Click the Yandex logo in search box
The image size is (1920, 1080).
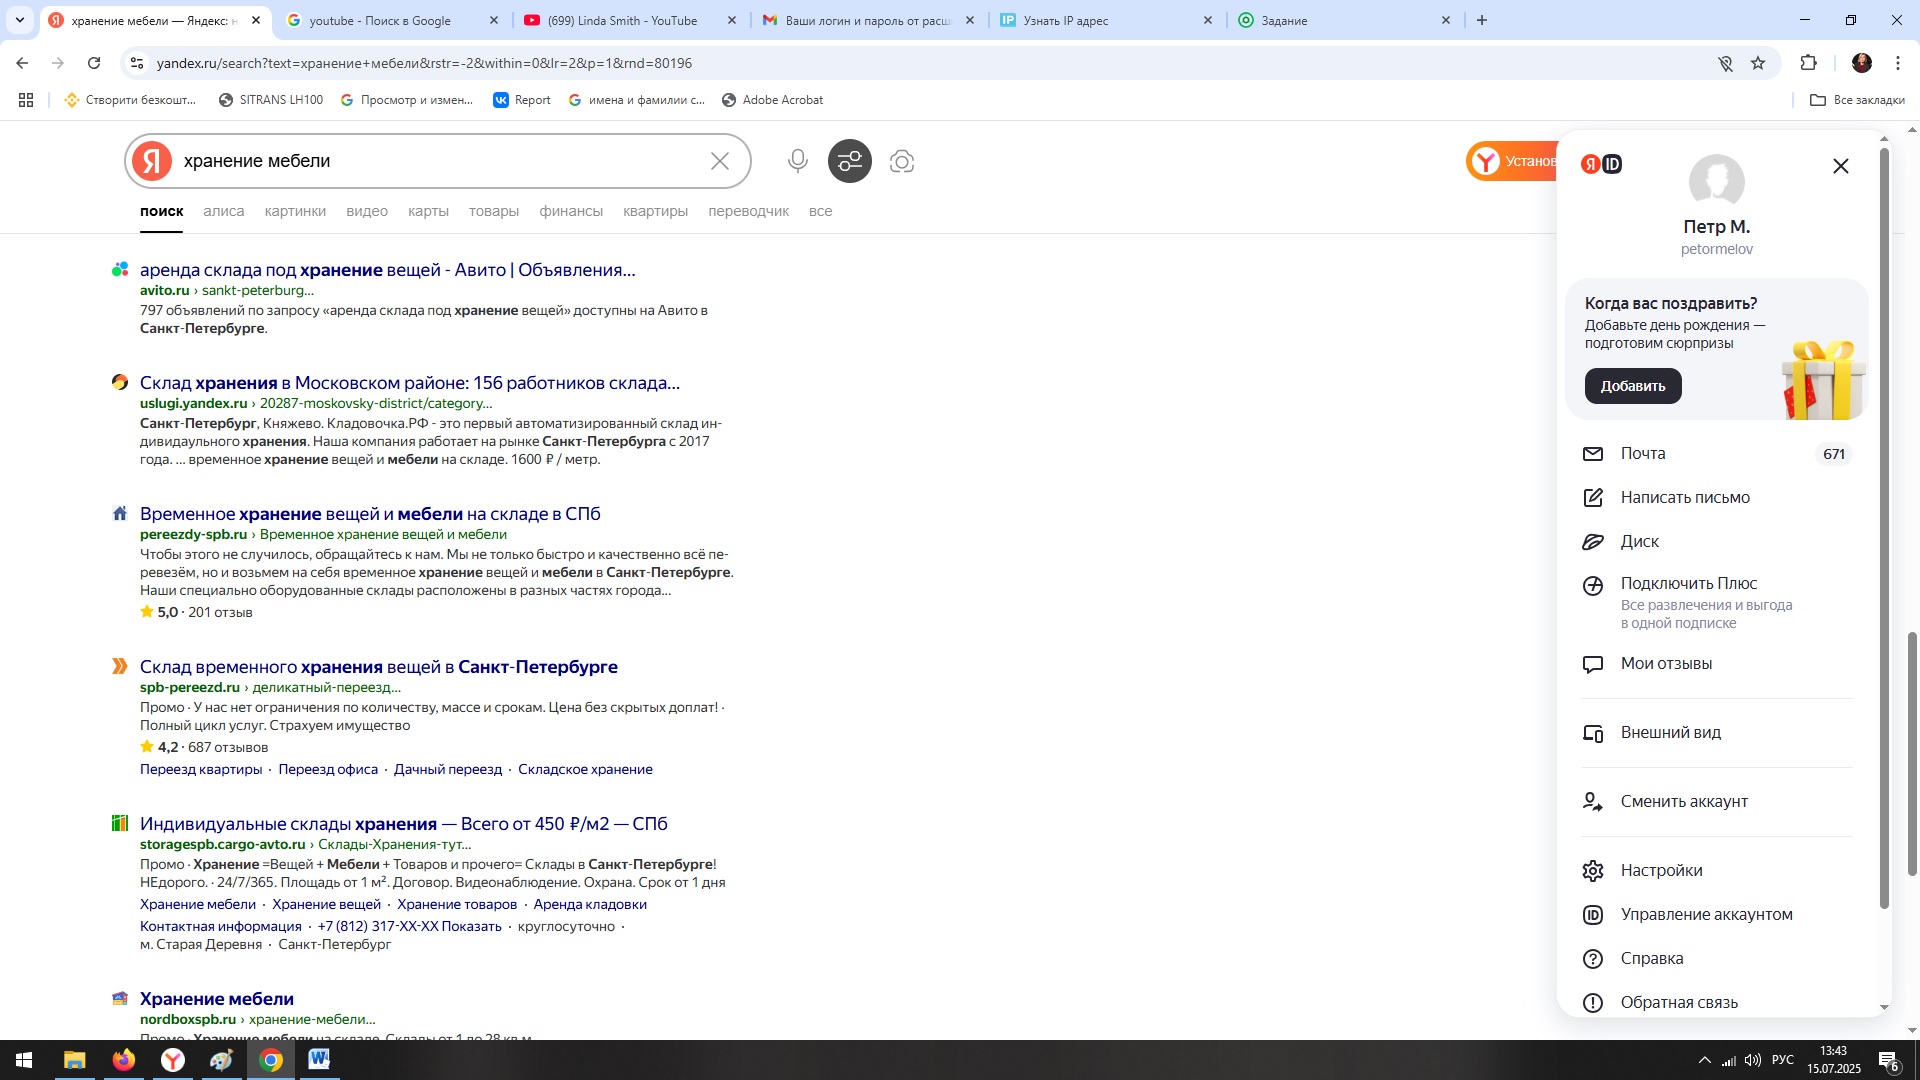pyautogui.click(x=152, y=161)
